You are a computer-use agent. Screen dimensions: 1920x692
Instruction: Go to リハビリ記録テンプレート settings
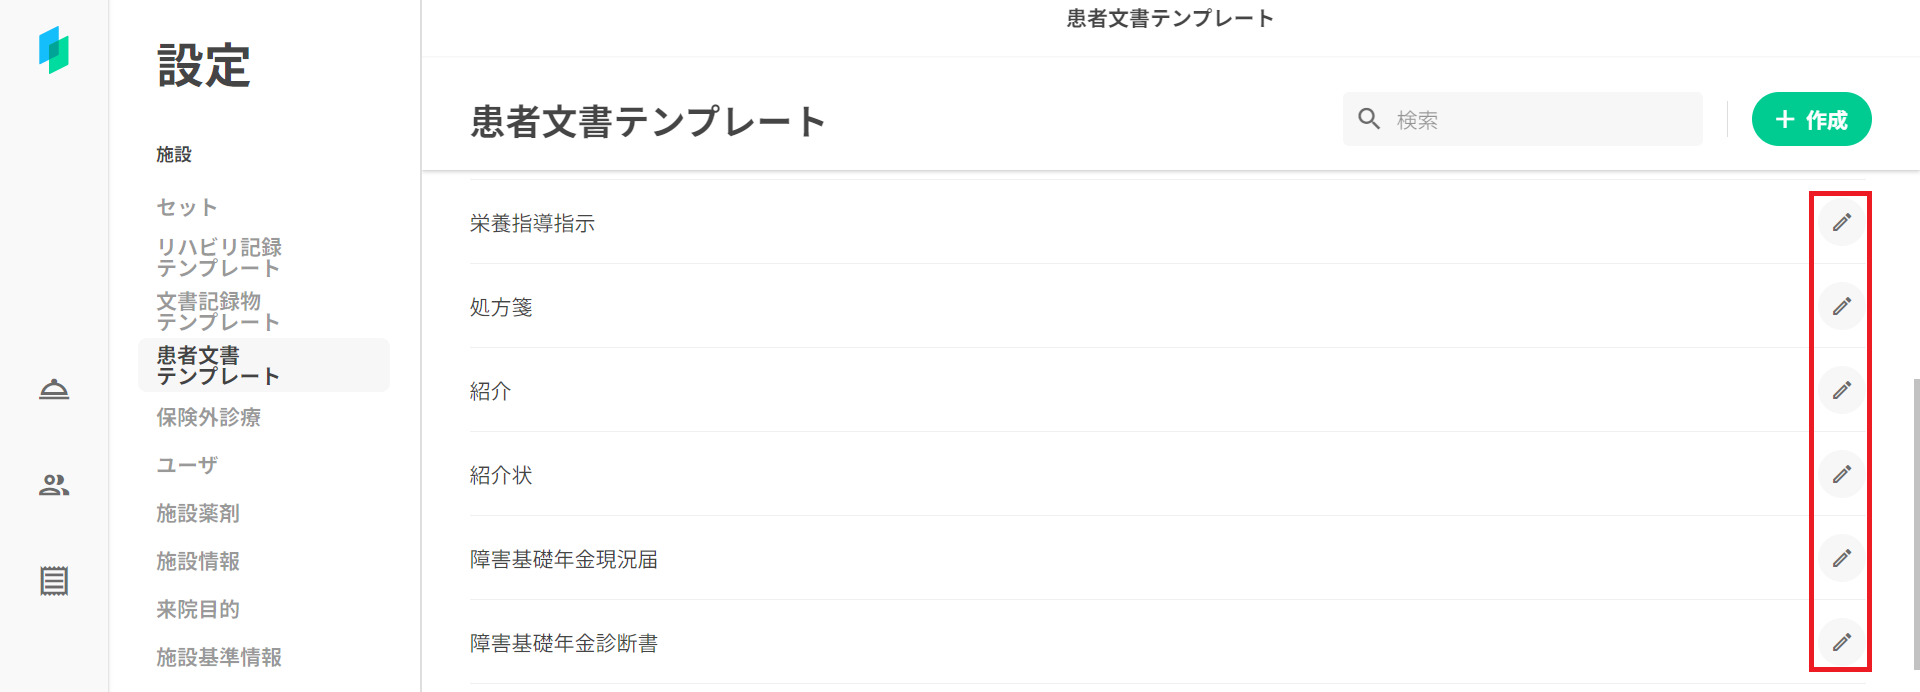(x=219, y=257)
